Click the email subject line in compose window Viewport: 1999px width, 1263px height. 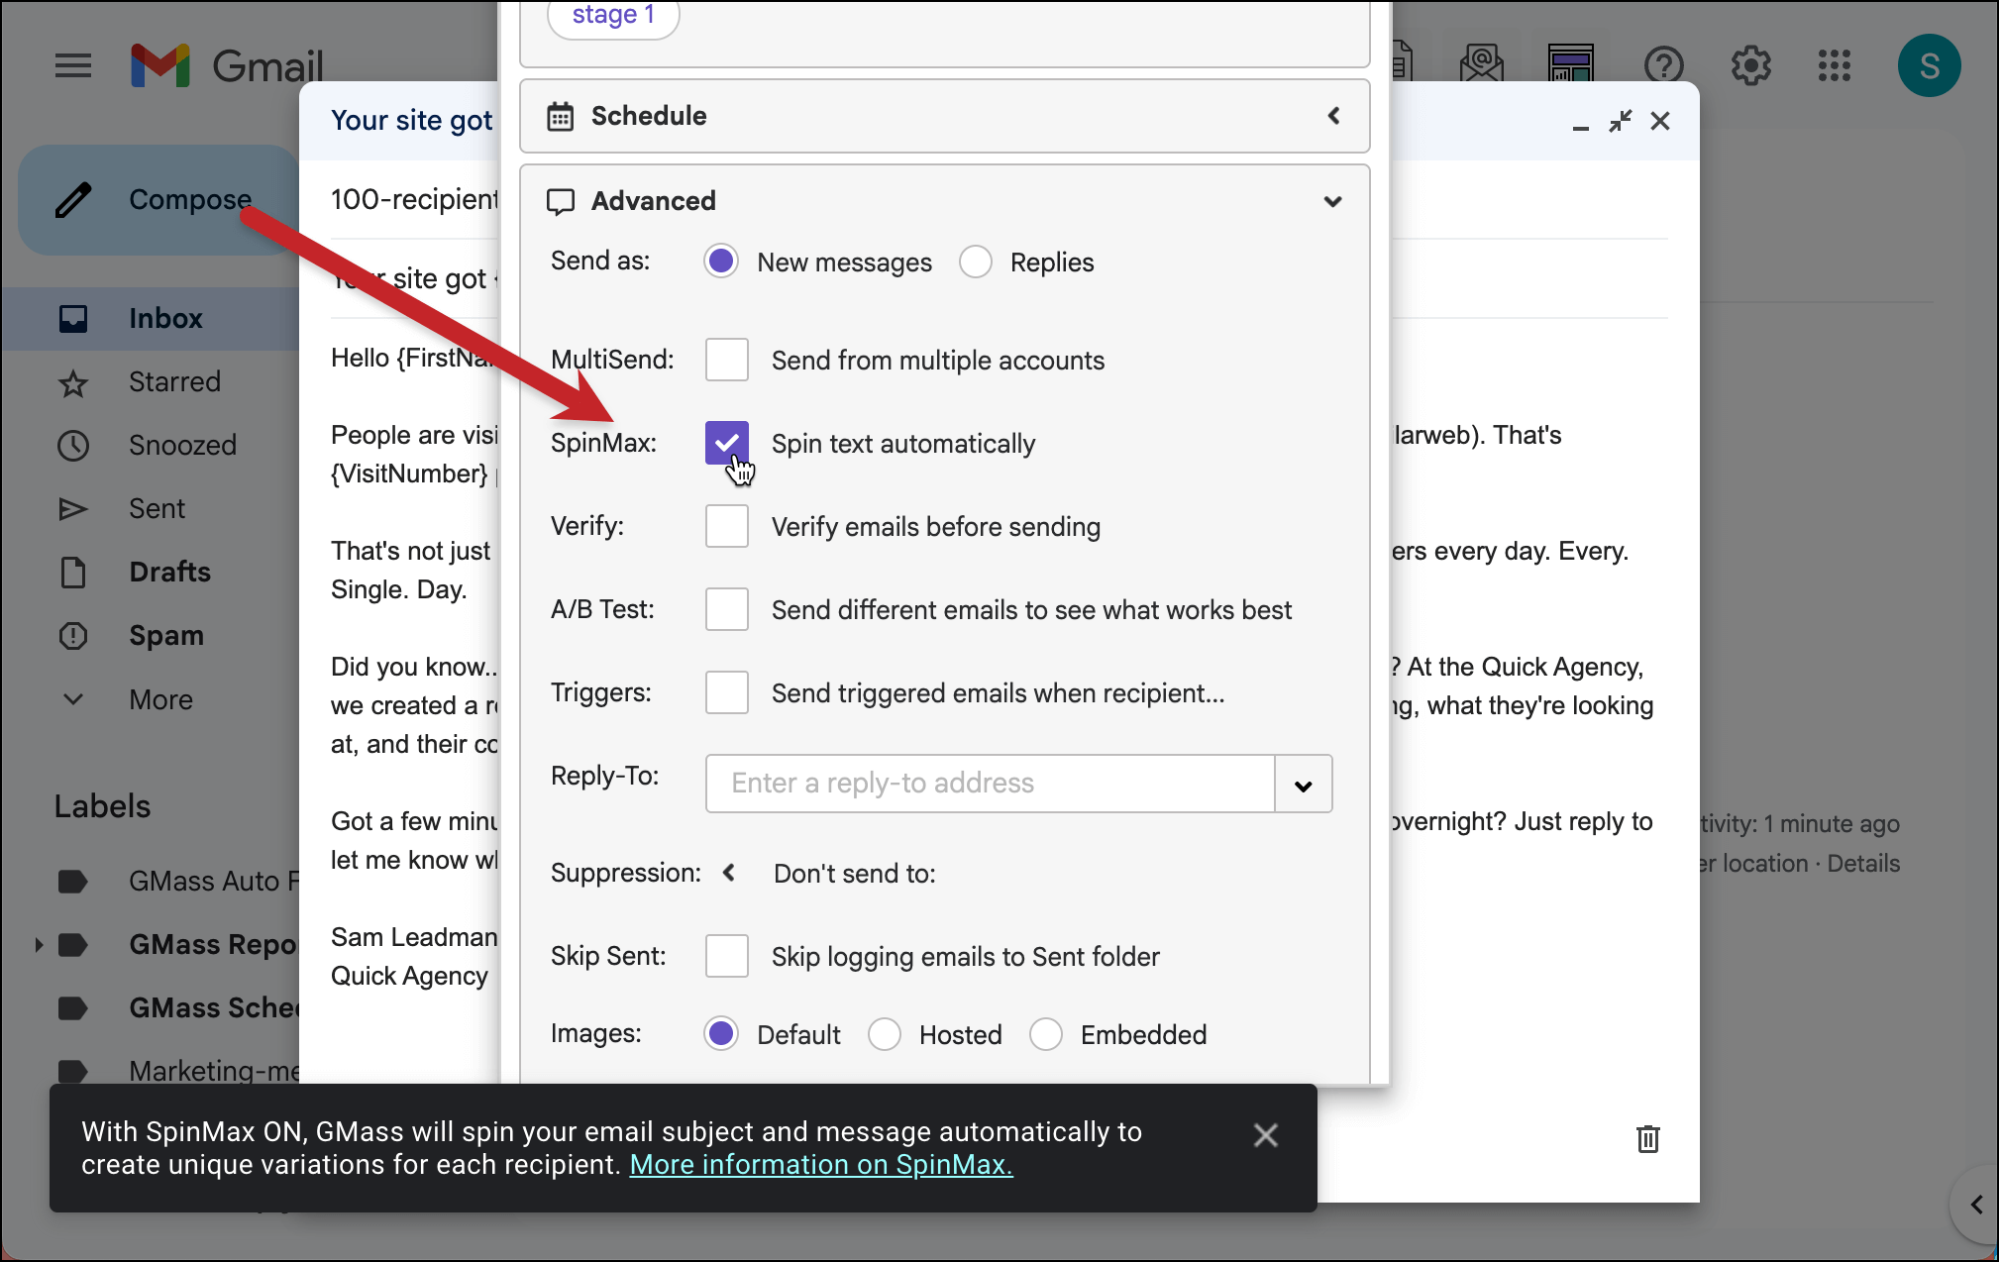pos(413,279)
